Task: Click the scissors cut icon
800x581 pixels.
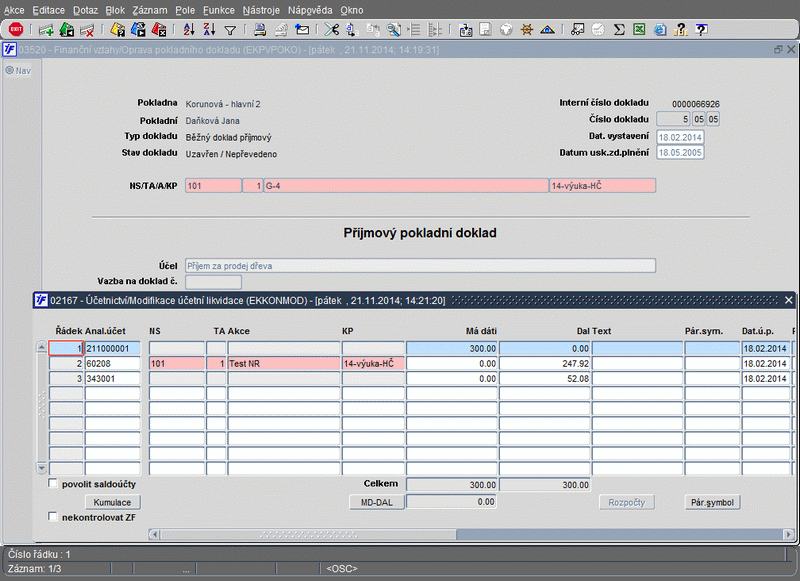Action: tap(332, 30)
